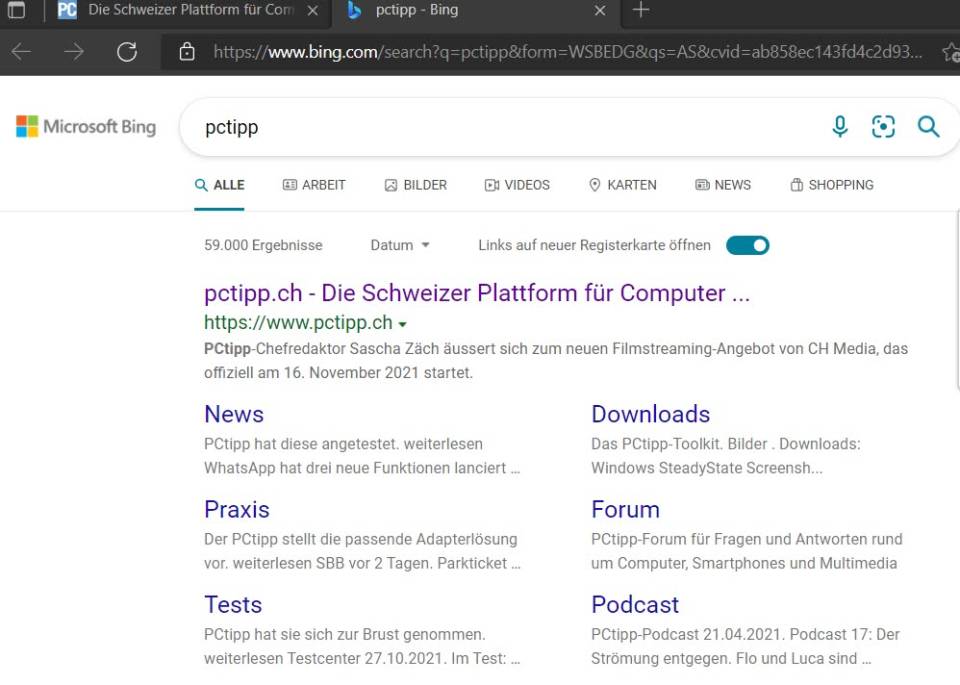This screenshot has width=960, height=685.
Task: Select the pctipp - Bing tab
Action: tap(416, 10)
